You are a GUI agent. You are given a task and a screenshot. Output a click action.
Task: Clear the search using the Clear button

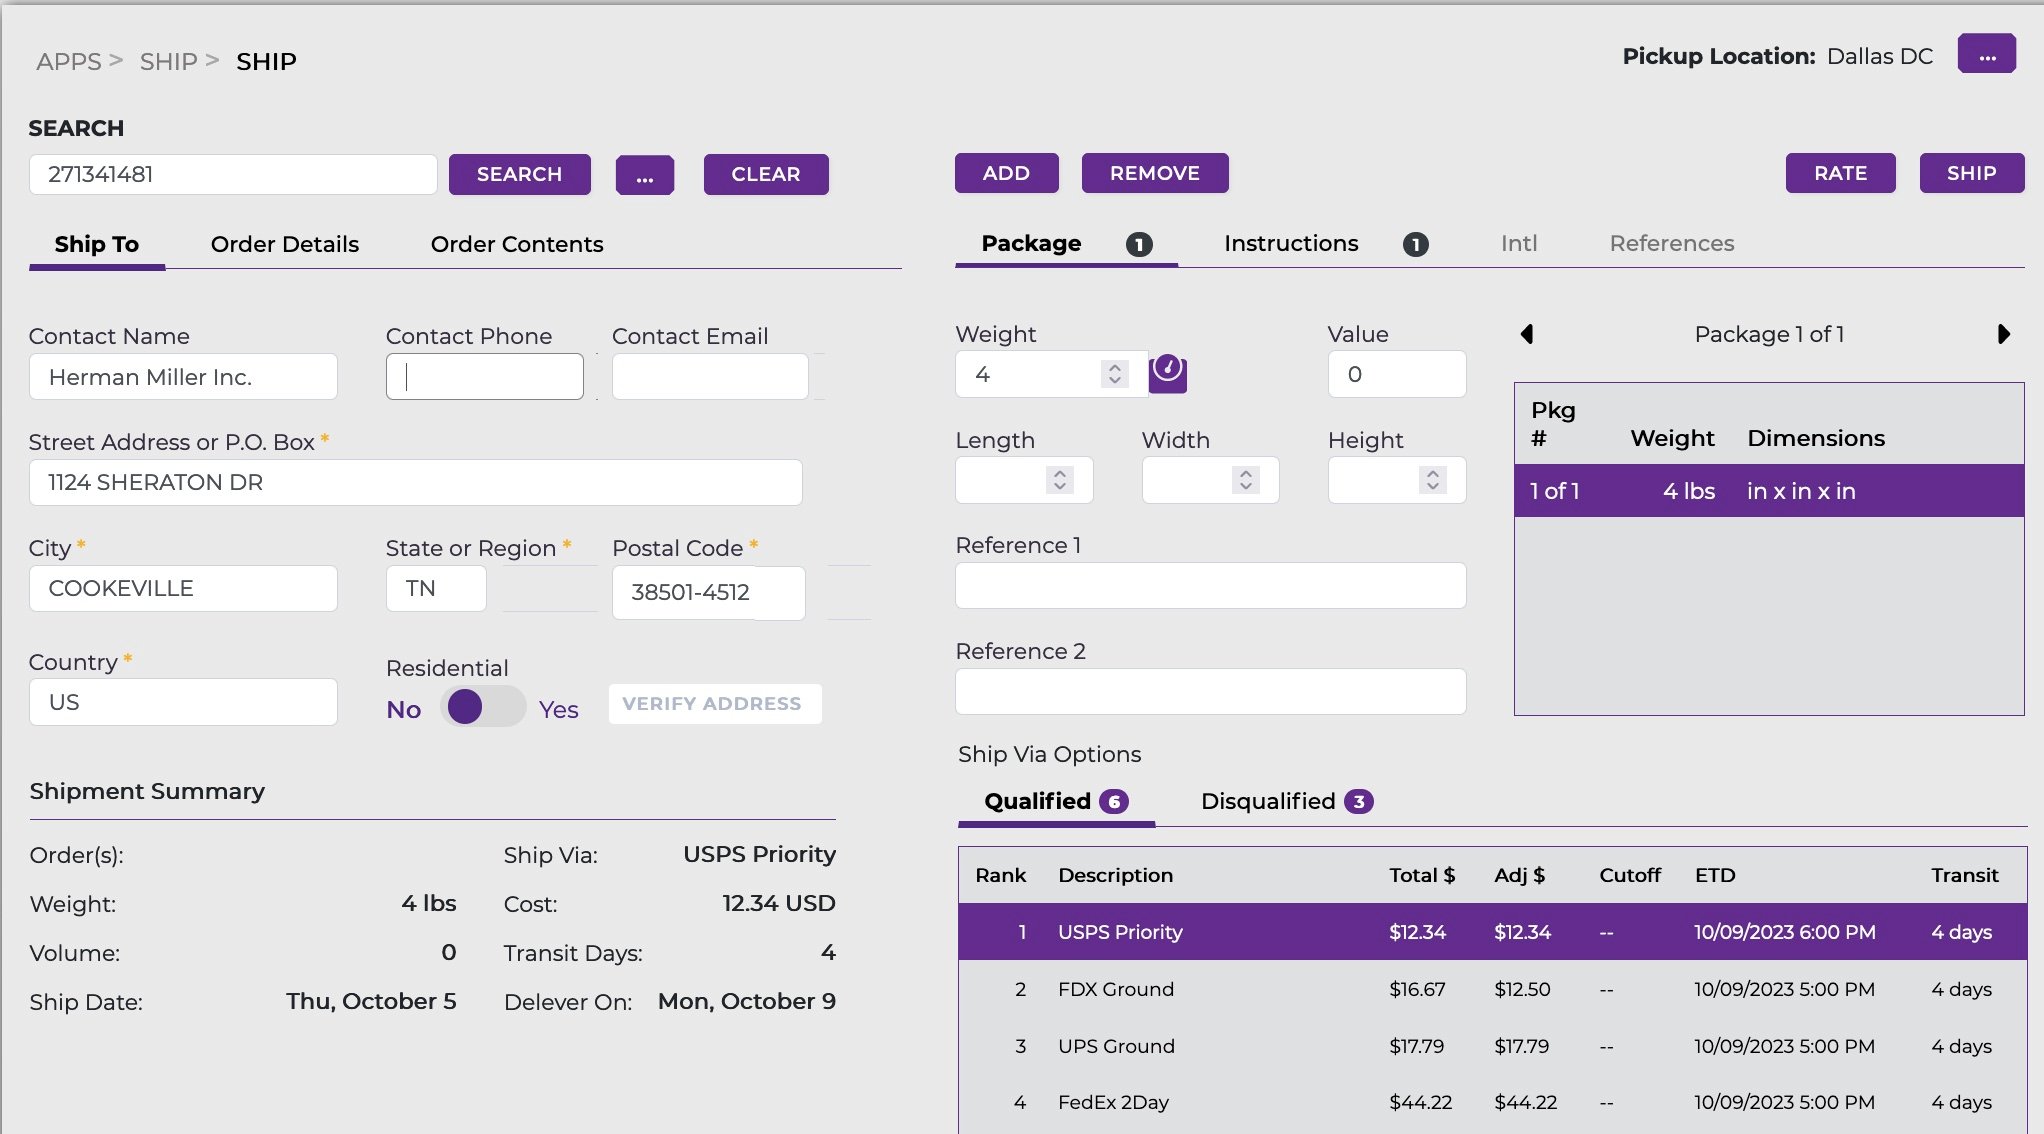click(766, 174)
